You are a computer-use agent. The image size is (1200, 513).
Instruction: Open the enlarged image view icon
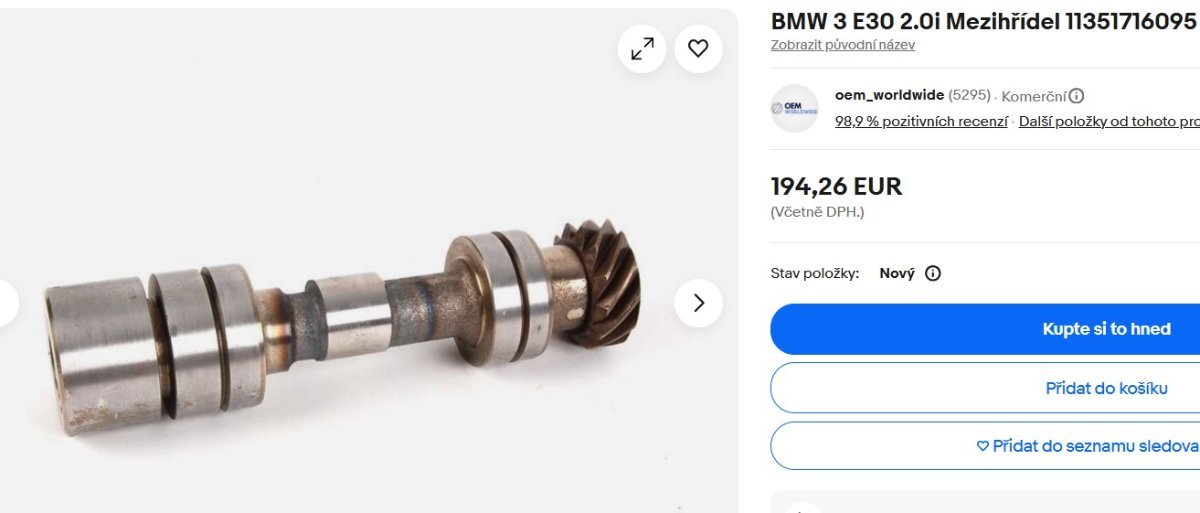[x=642, y=48]
